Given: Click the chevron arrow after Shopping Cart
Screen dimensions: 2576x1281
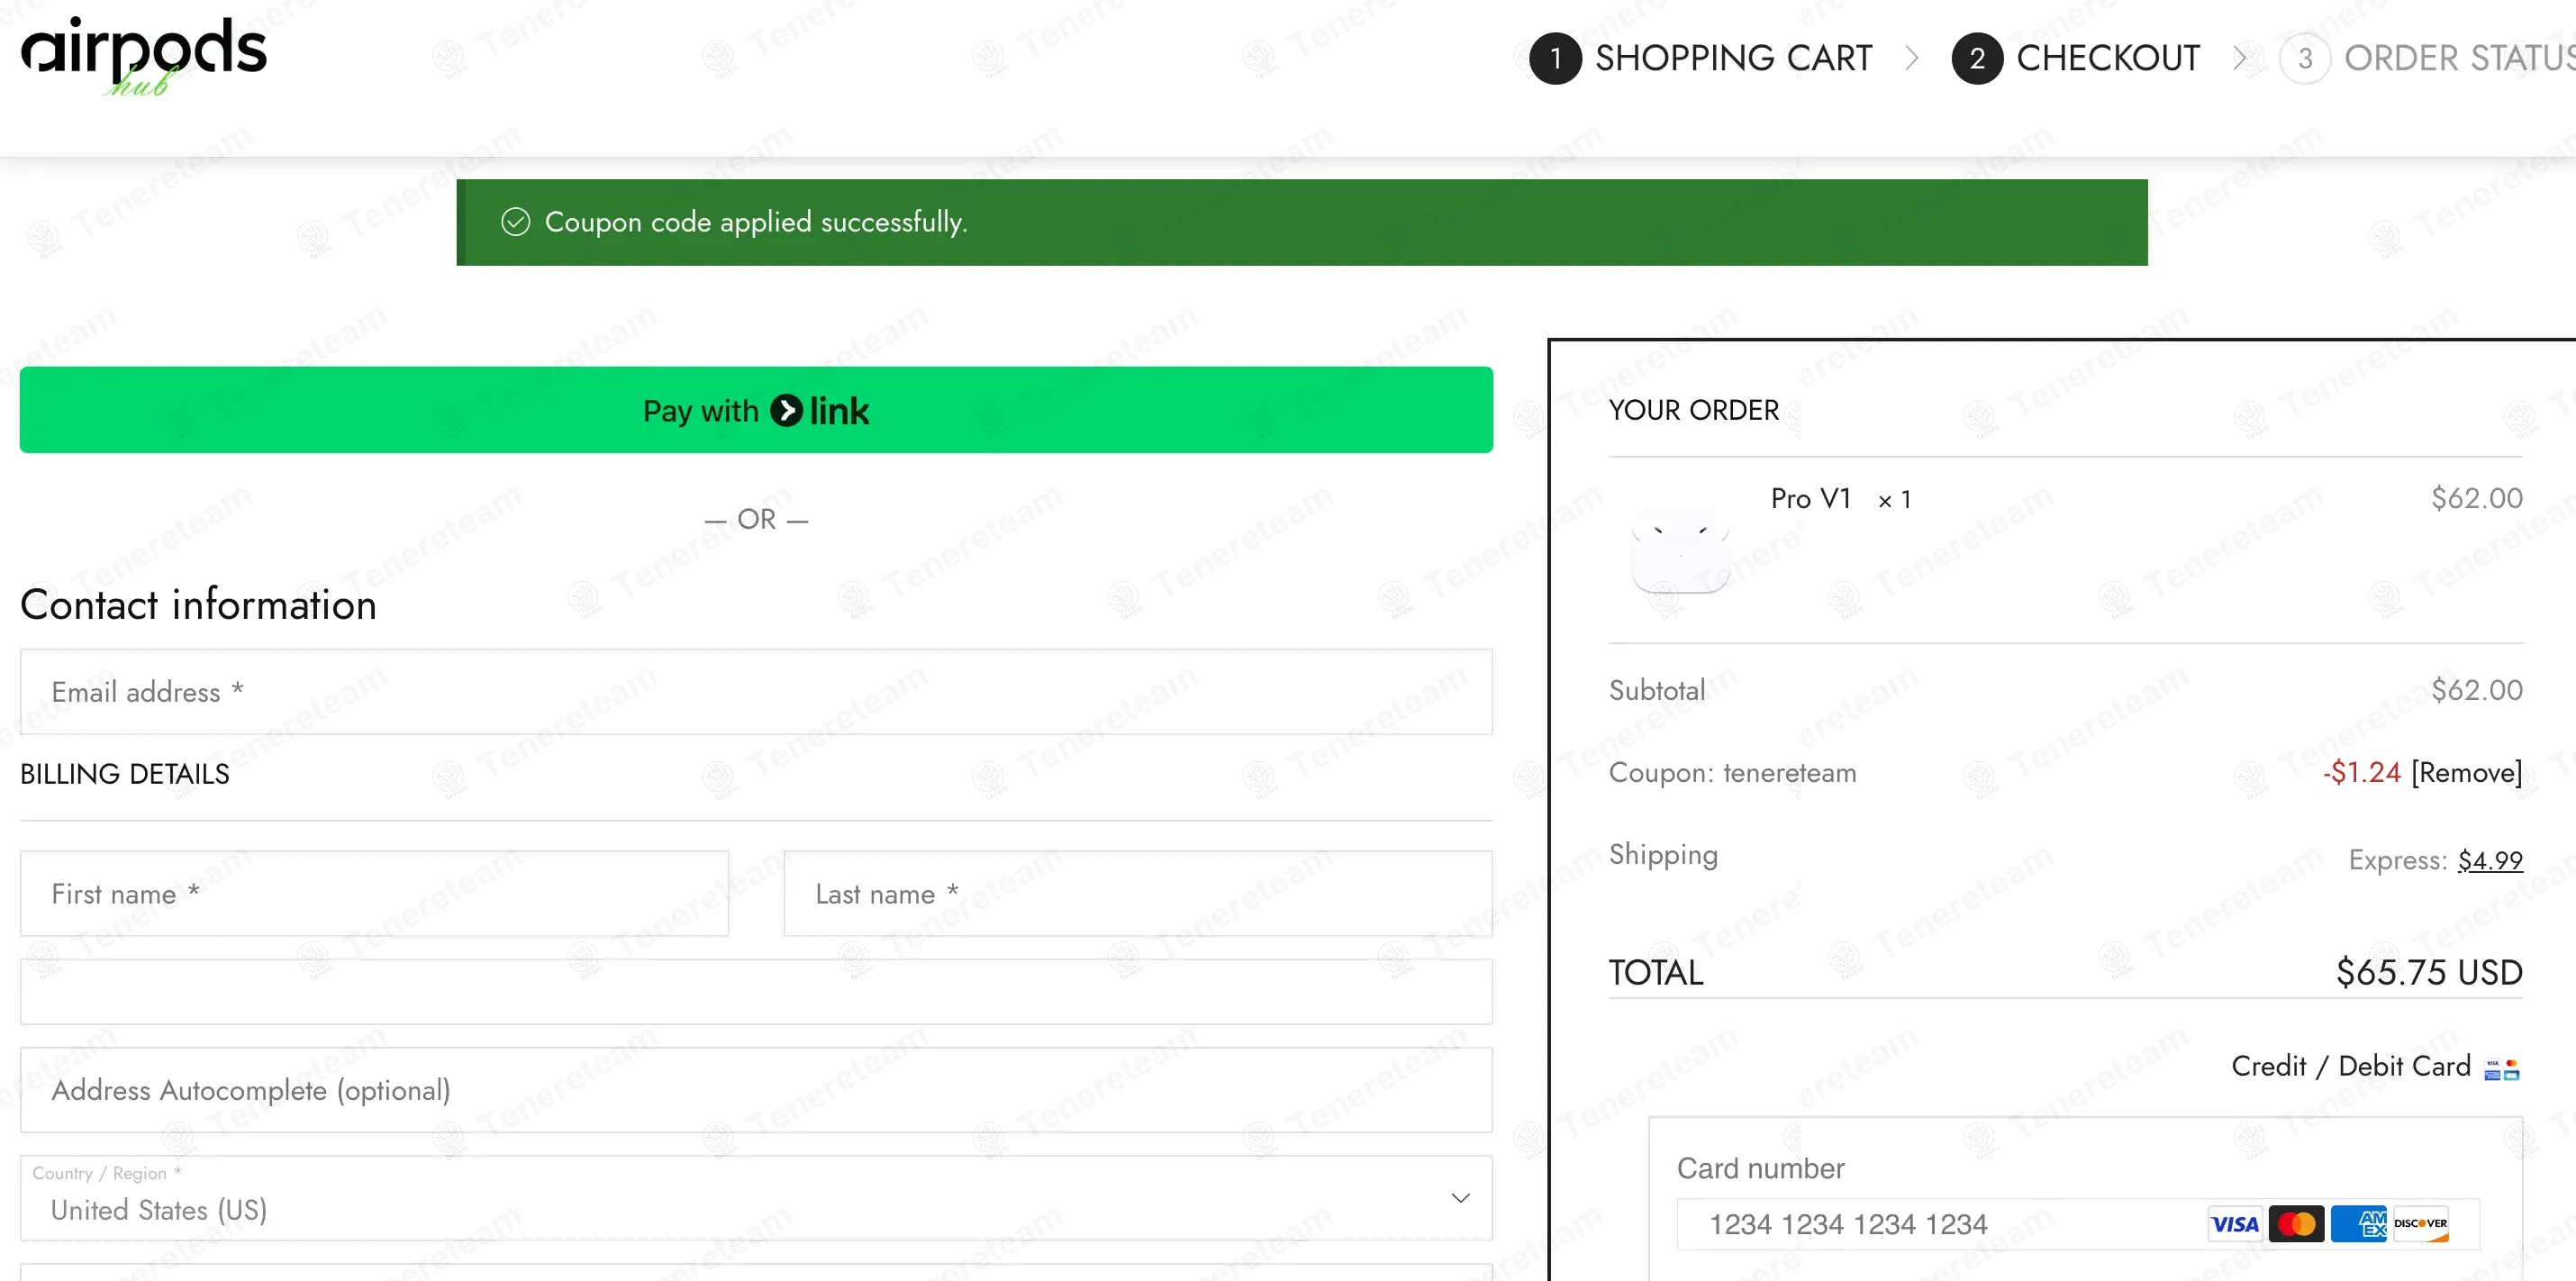Looking at the screenshot, I should 1912,58.
